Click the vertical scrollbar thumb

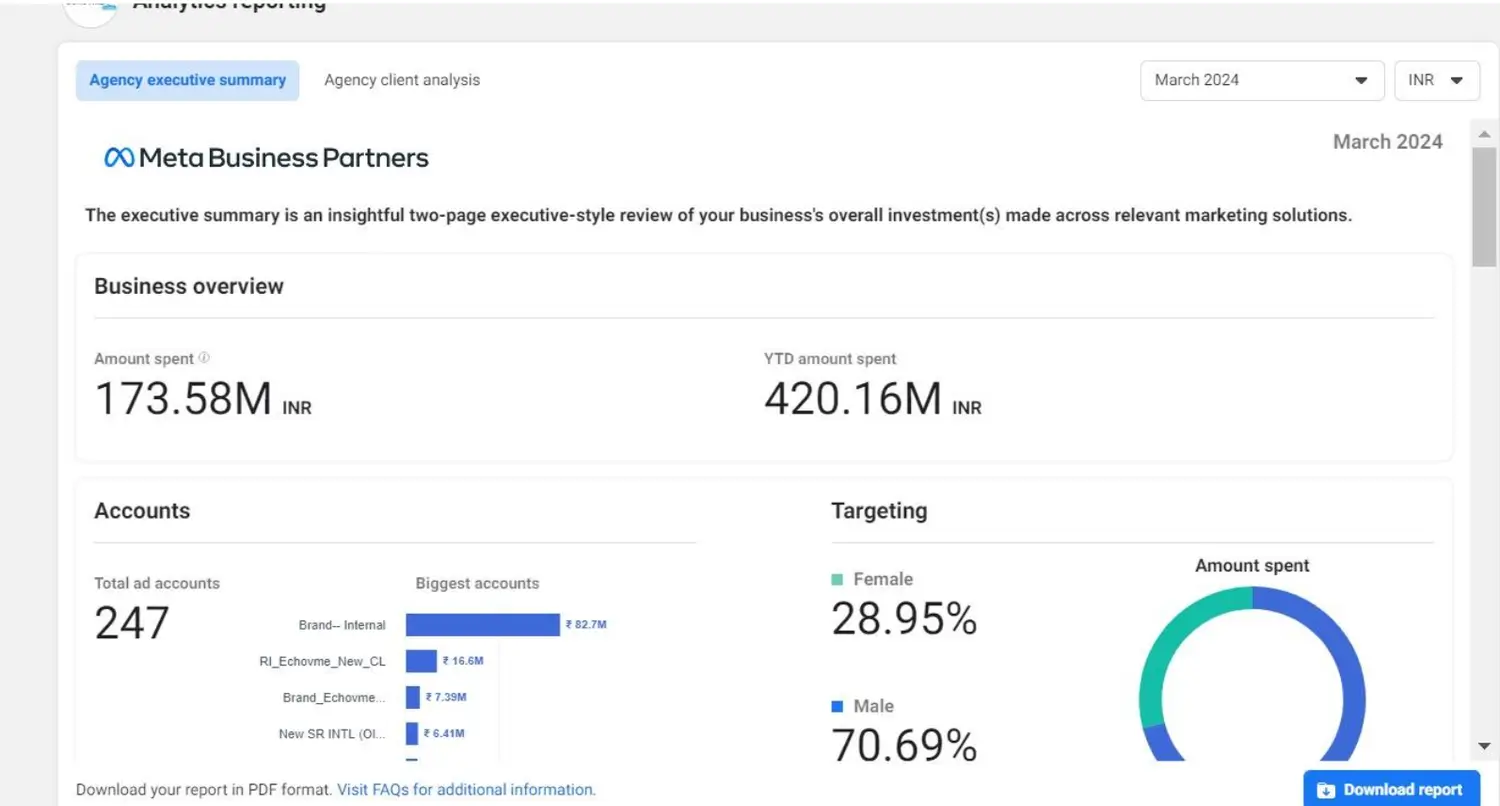pos(1484,205)
